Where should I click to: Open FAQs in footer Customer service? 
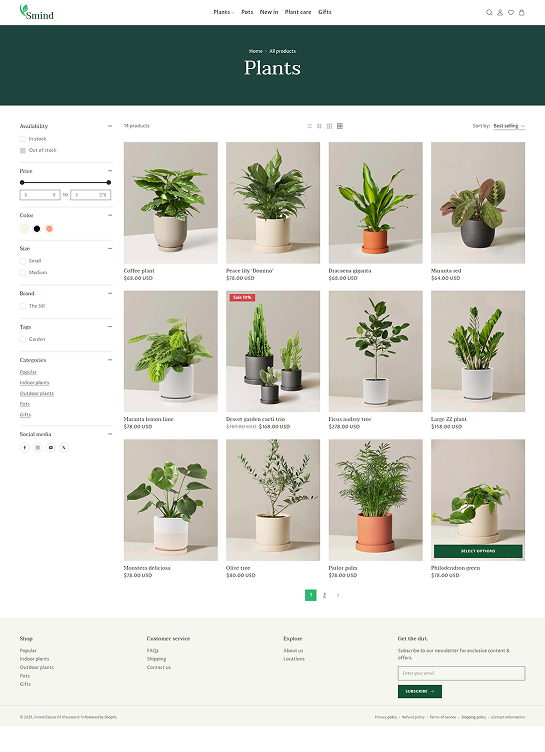point(153,651)
